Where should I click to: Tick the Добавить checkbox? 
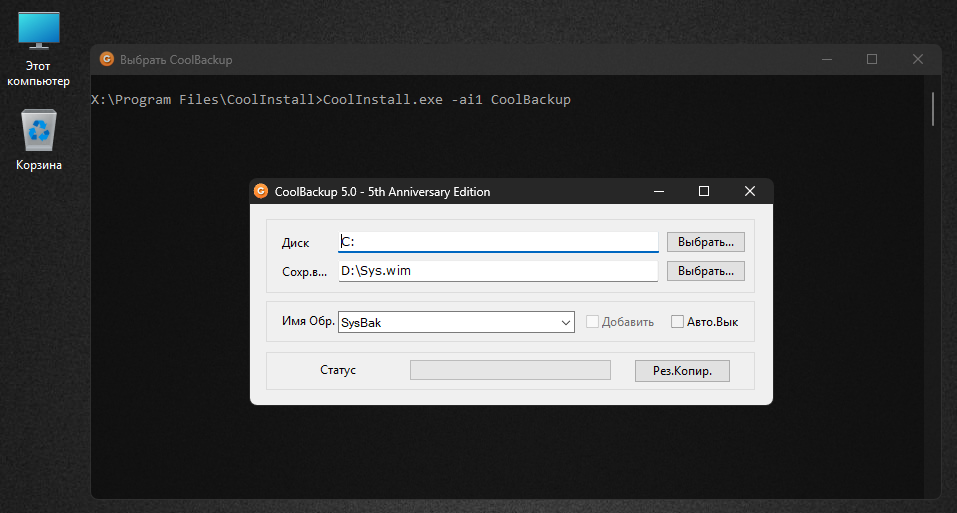(x=592, y=321)
